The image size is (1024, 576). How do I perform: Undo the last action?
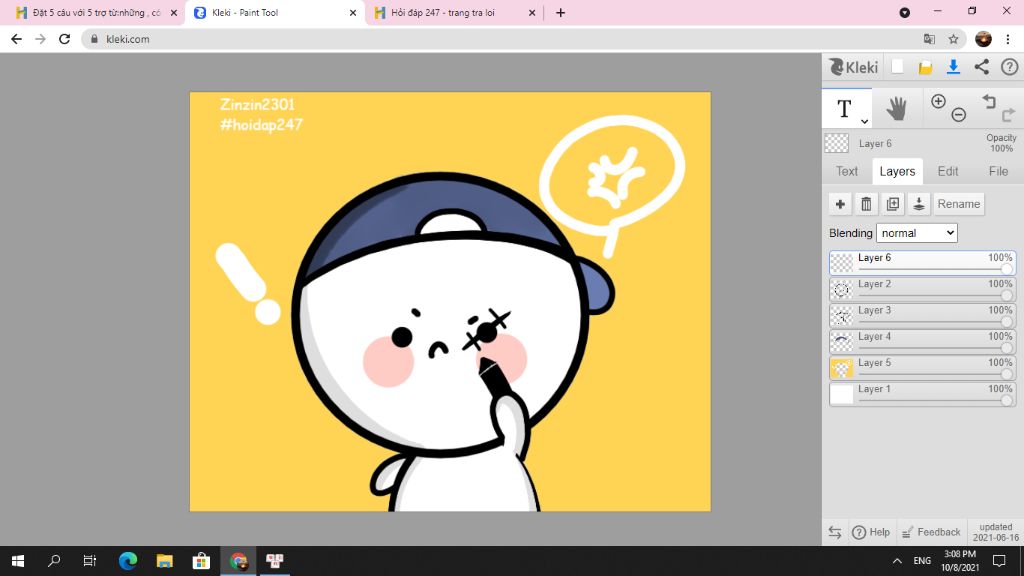click(989, 101)
